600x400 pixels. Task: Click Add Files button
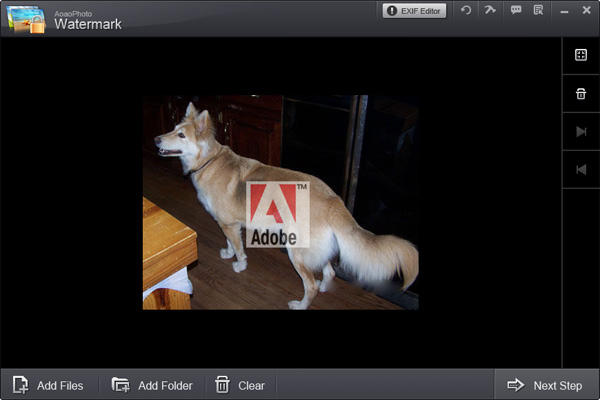tap(48, 385)
